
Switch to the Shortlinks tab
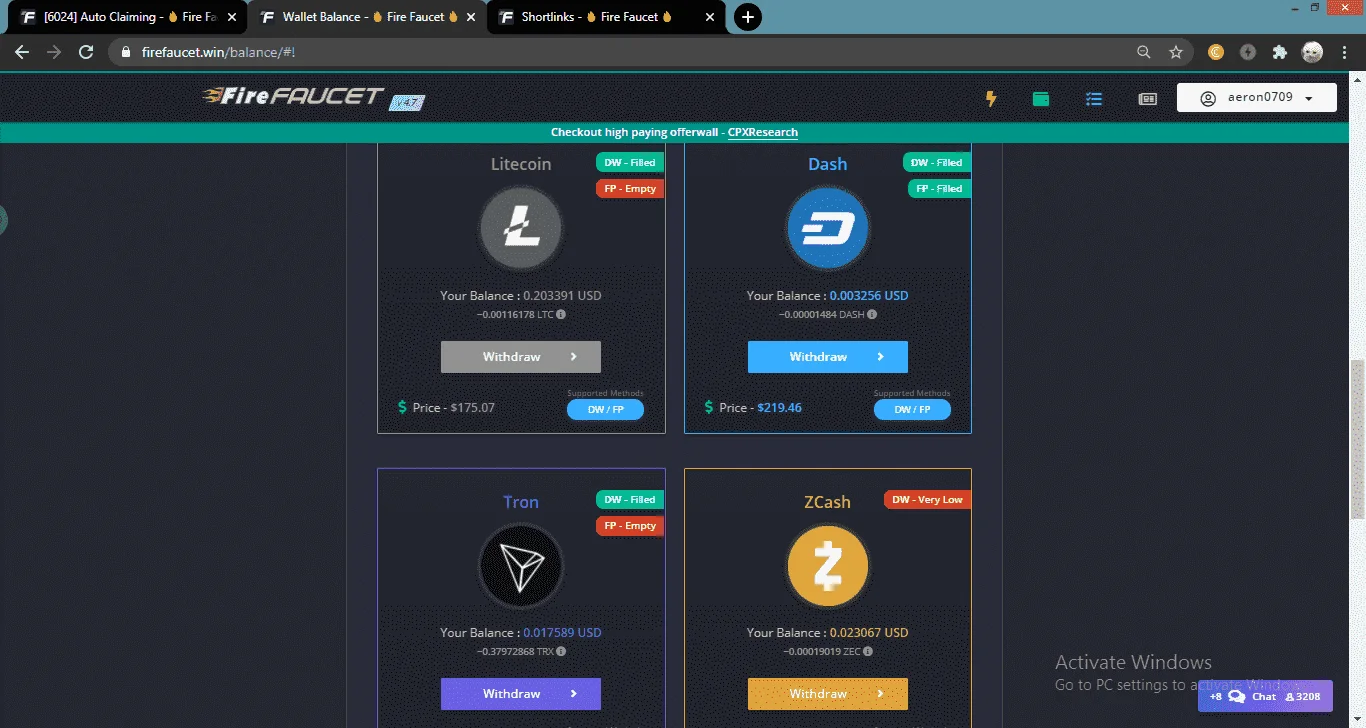point(605,17)
